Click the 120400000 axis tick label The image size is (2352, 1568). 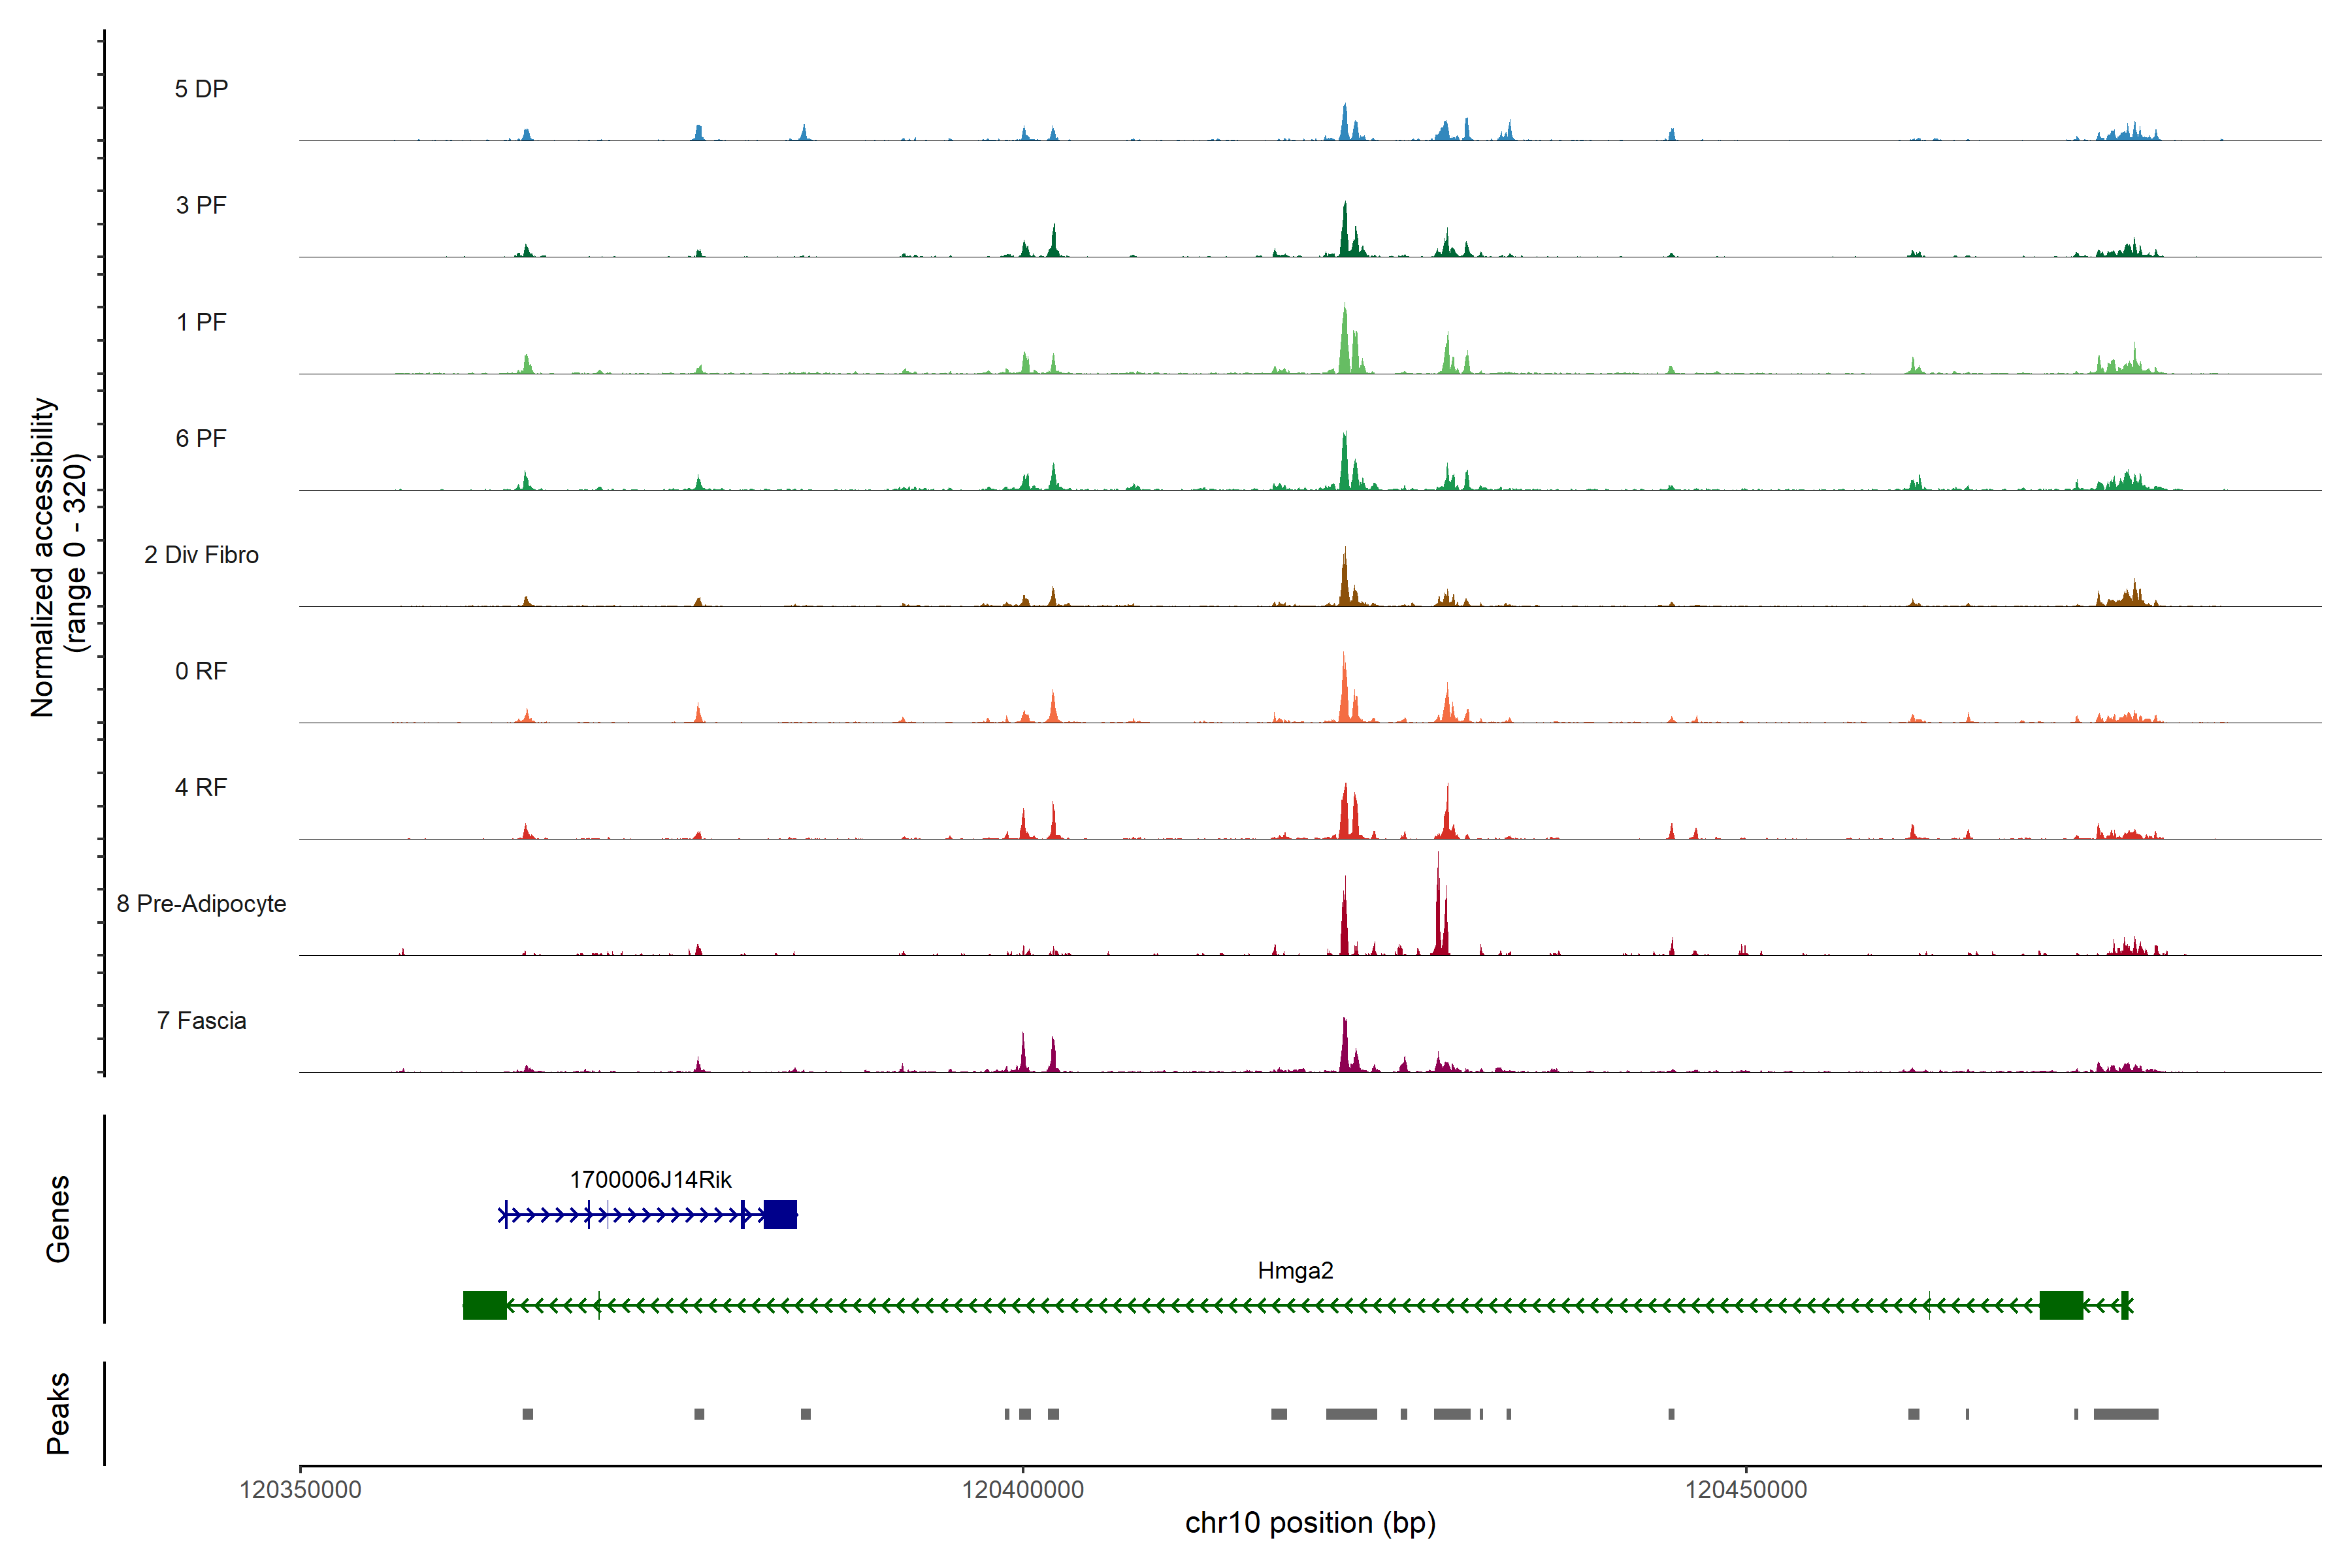1022,1490
